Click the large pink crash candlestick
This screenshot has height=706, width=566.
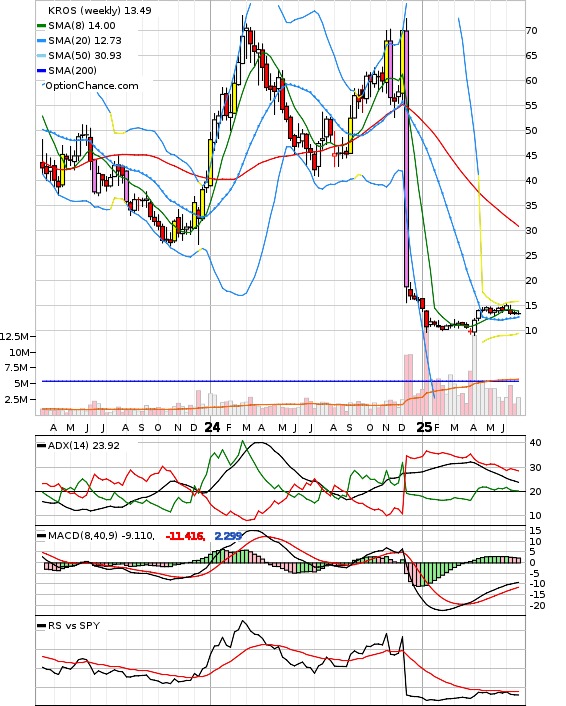click(407, 158)
